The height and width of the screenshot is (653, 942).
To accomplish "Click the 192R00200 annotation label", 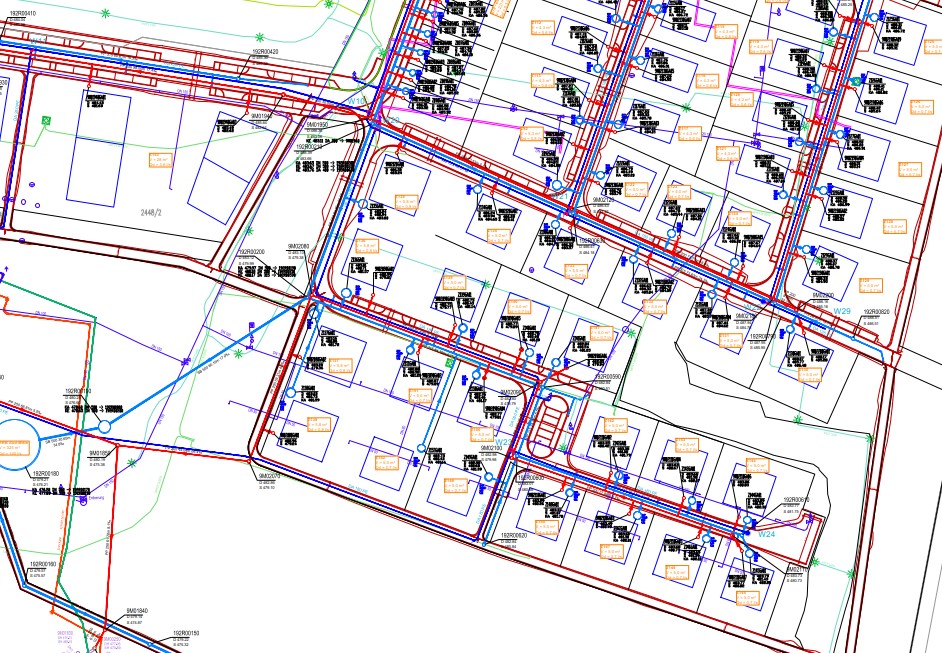I will (250, 252).
